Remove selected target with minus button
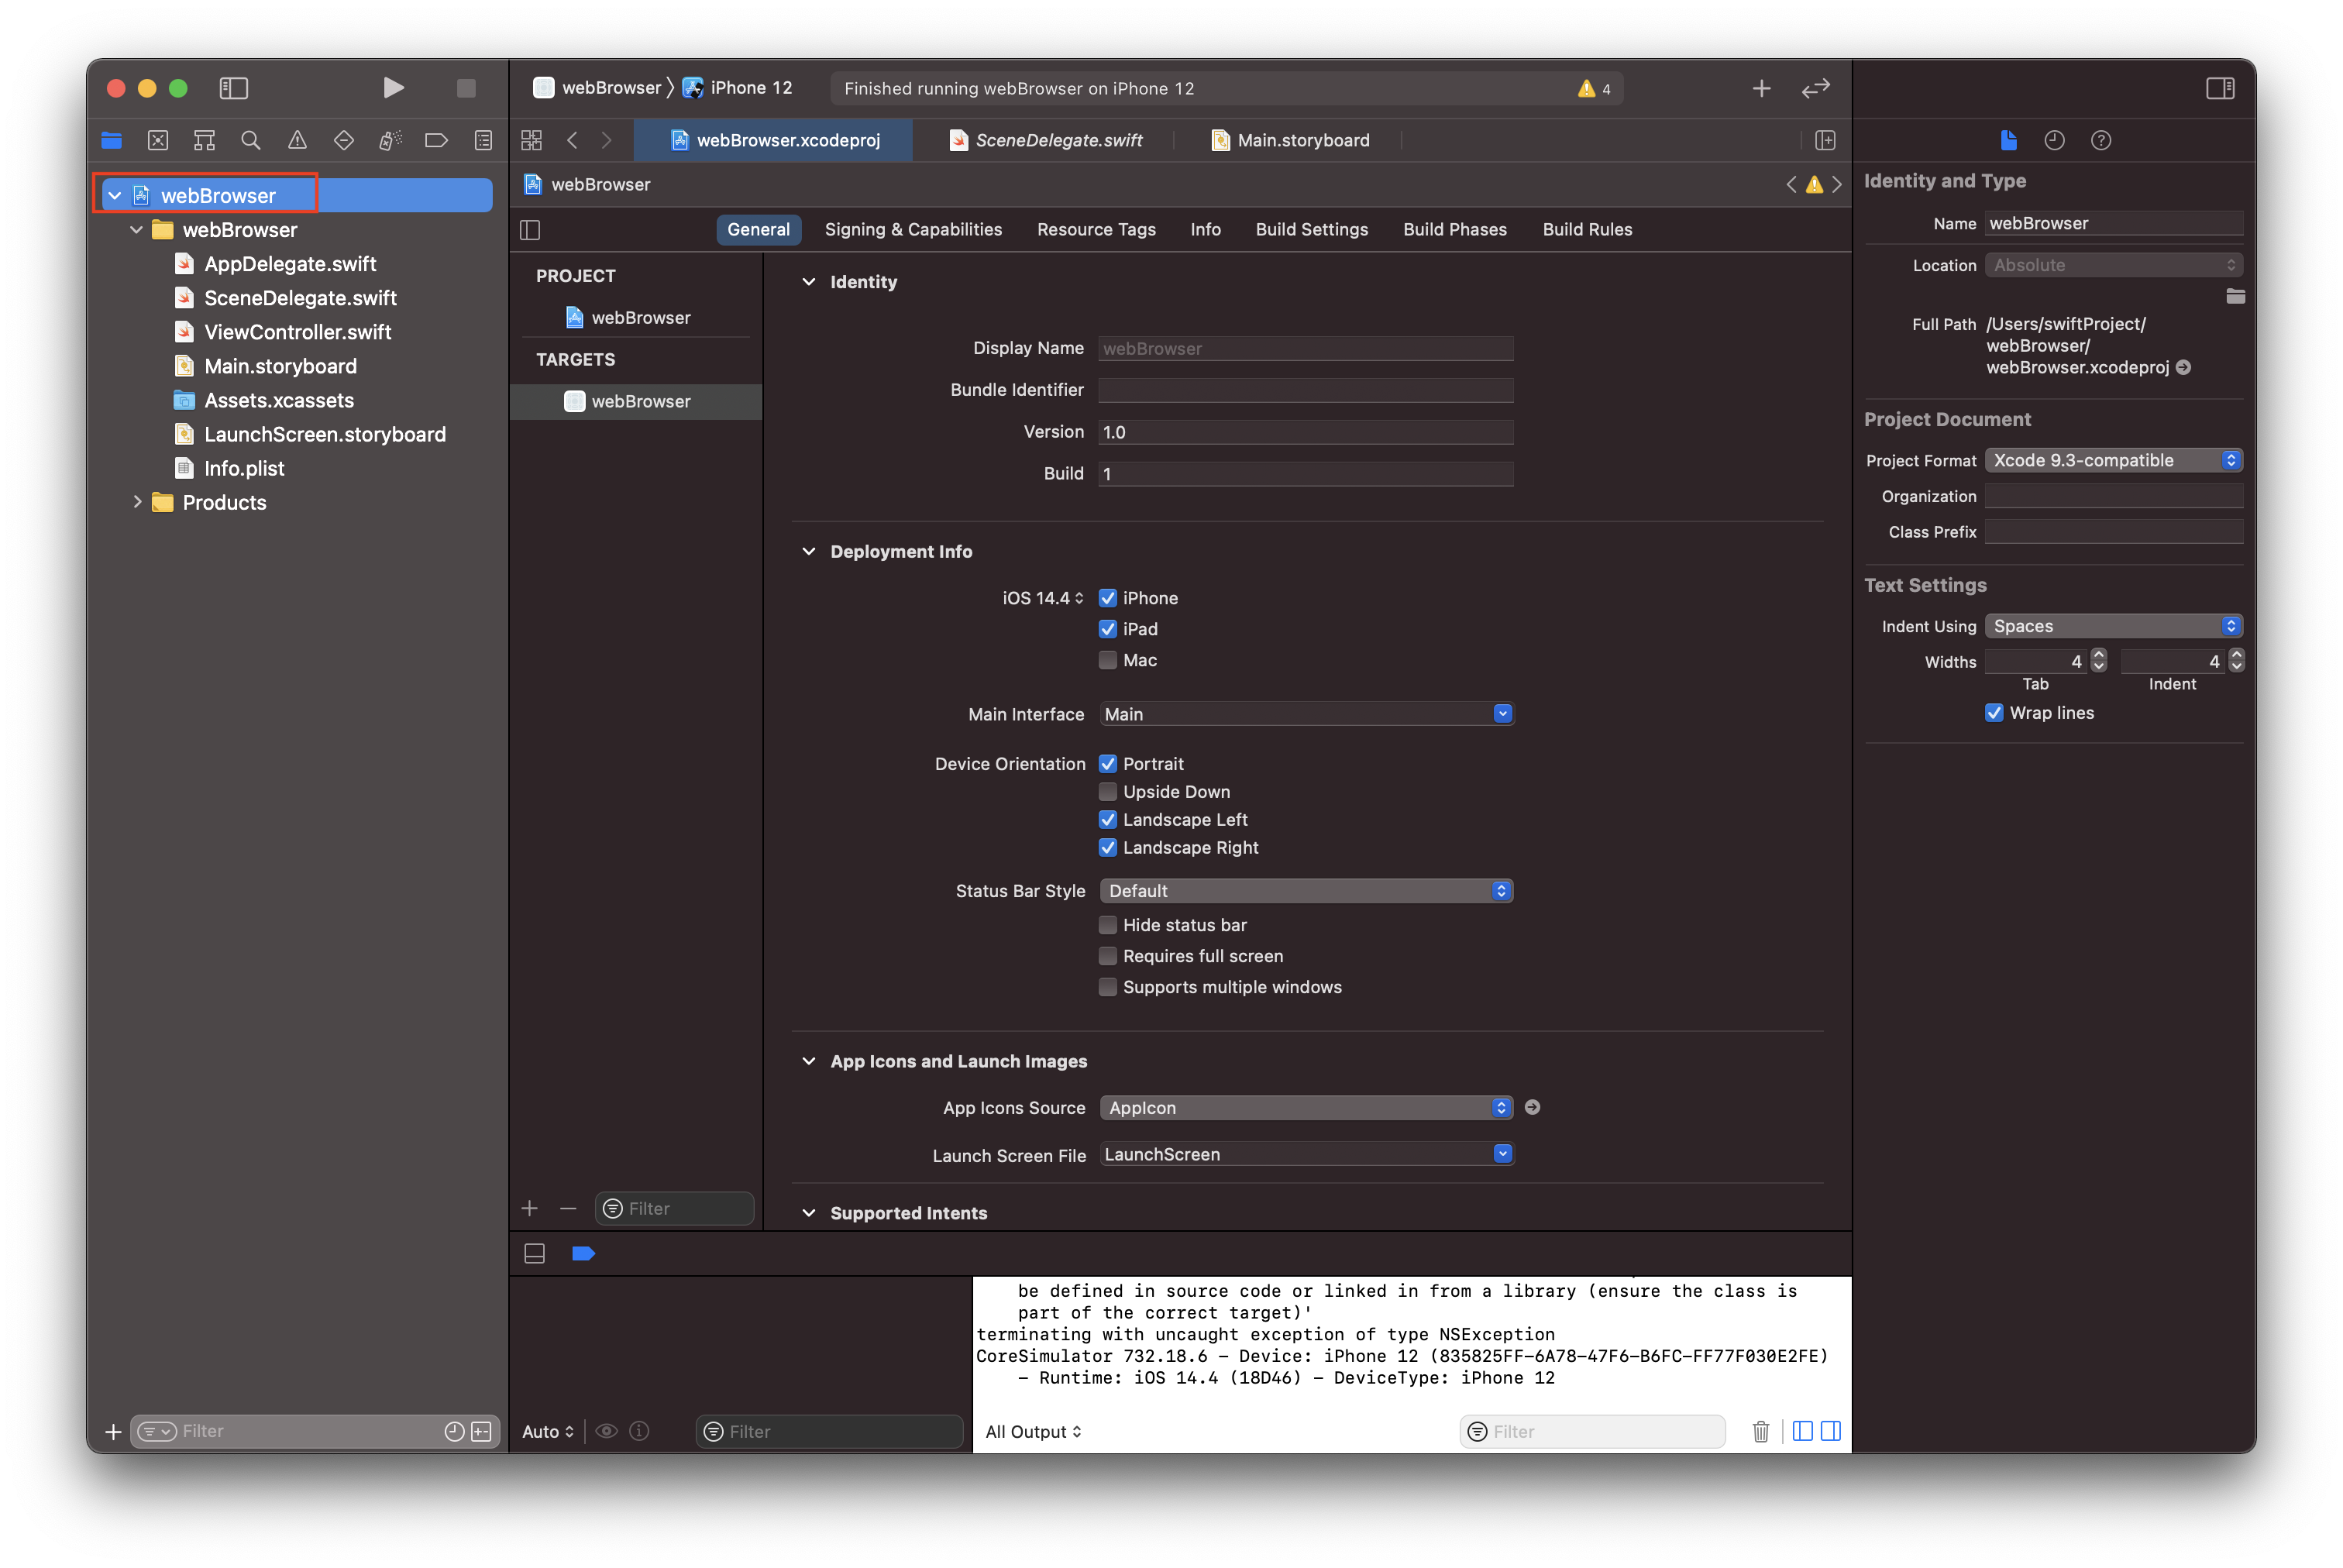The height and width of the screenshot is (1568, 2343). point(568,1209)
